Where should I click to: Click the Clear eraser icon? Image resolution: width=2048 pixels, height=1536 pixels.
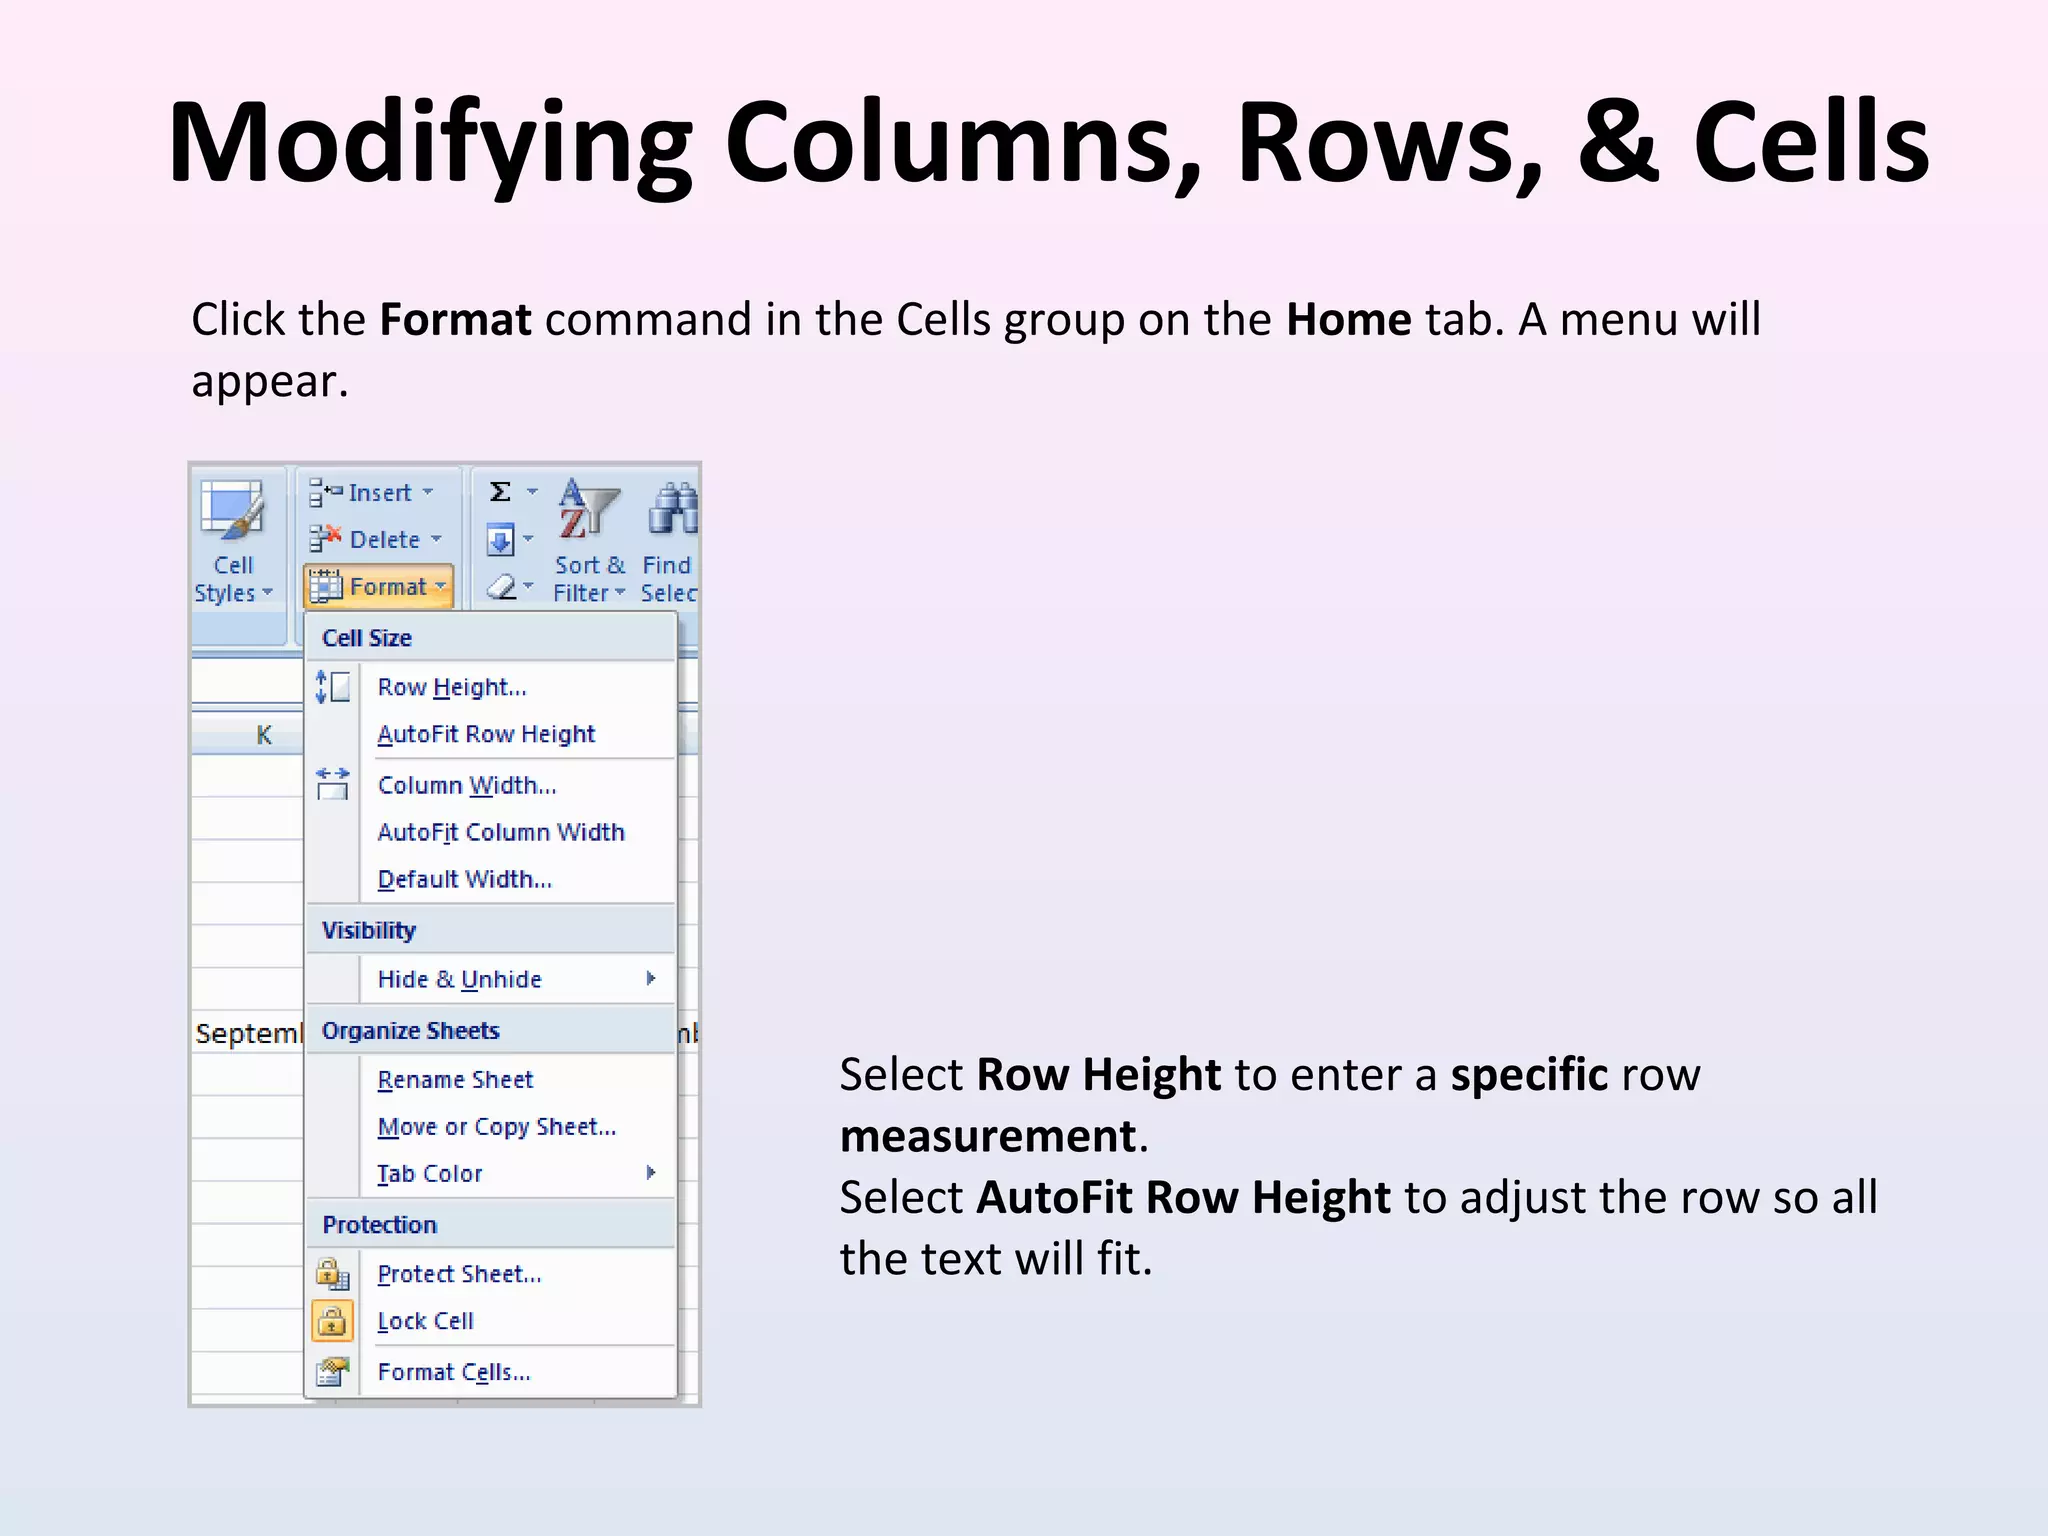[x=501, y=587]
